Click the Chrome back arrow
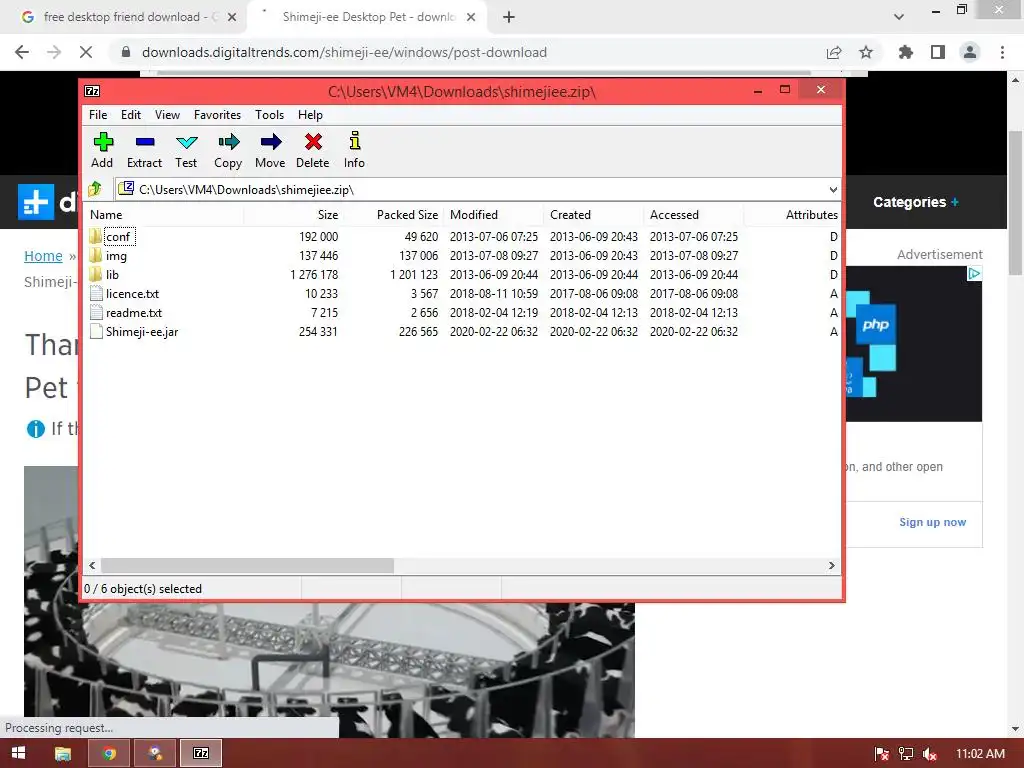Screen dimensions: 1024x768 (22, 52)
